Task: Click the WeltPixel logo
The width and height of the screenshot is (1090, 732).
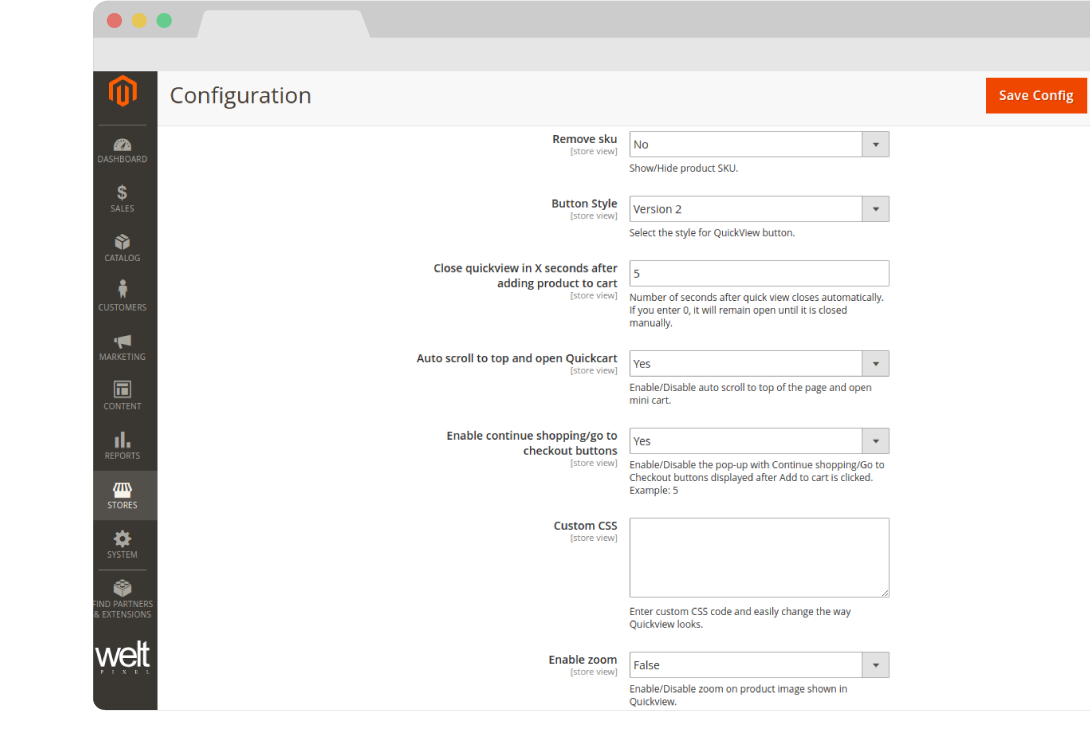Action: click(x=122, y=659)
